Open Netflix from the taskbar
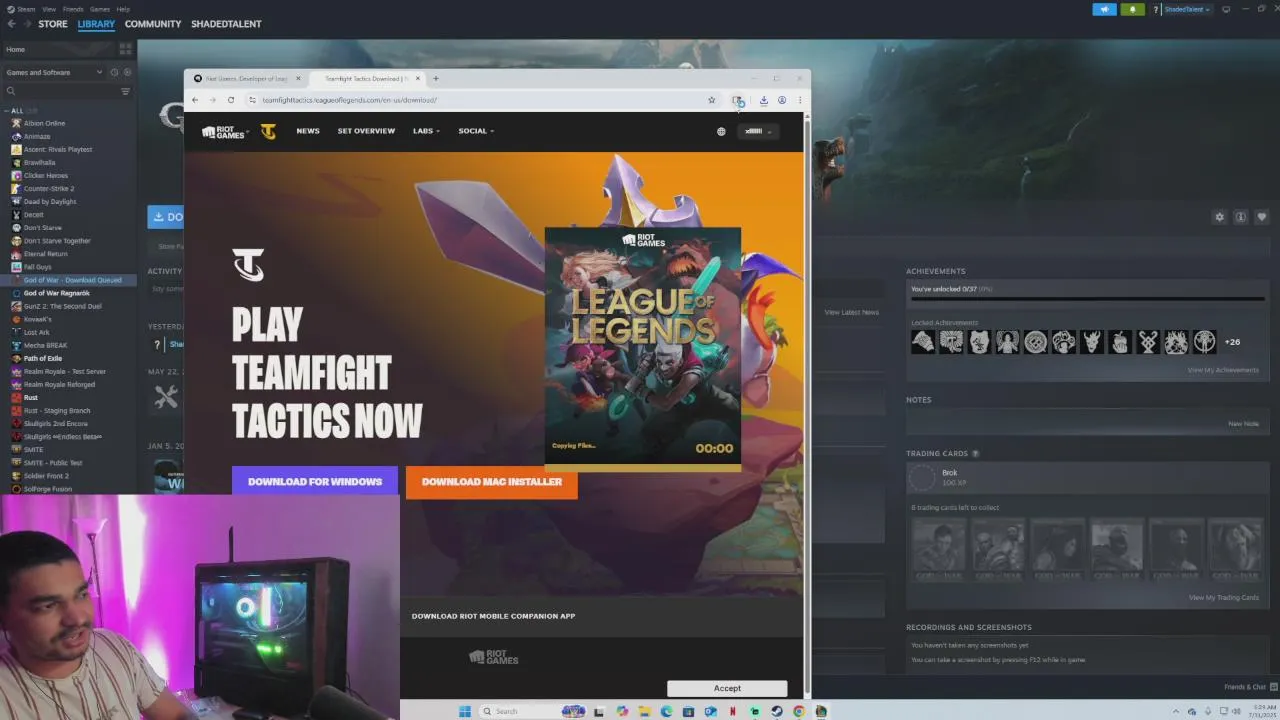The width and height of the screenshot is (1280, 720). click(x=733, y=711)
